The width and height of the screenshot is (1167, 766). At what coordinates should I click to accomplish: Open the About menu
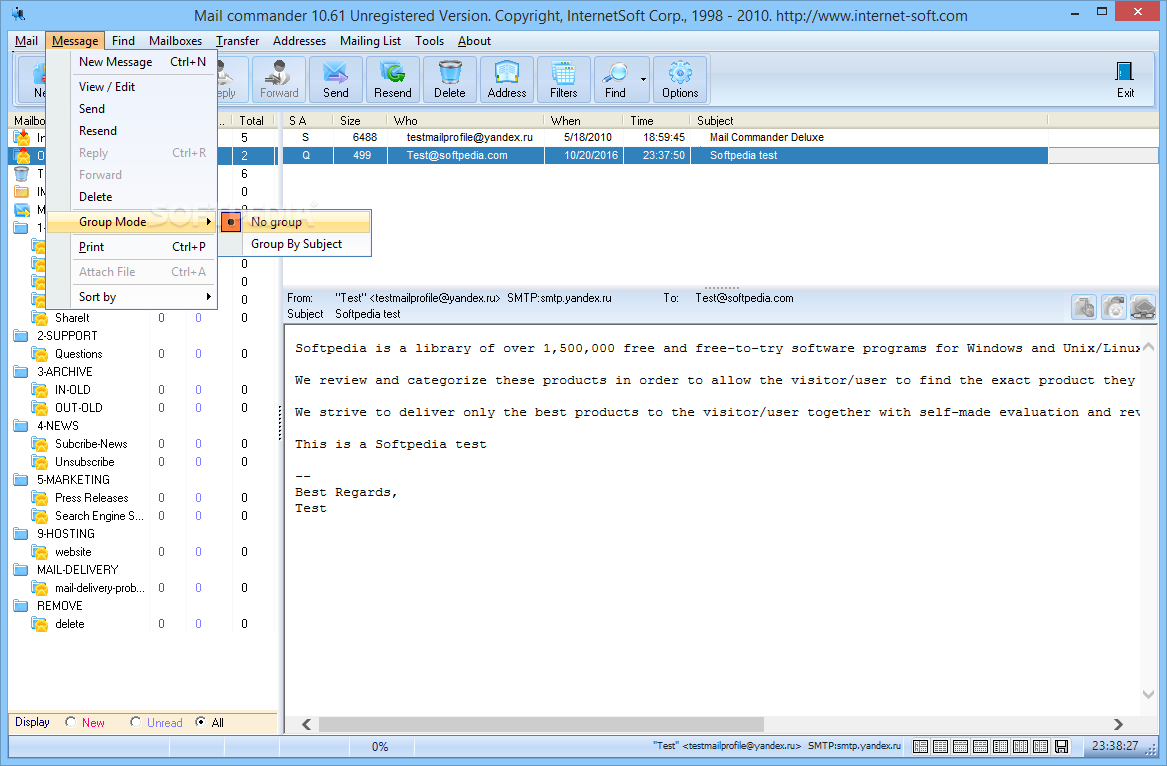click(474, 41)
